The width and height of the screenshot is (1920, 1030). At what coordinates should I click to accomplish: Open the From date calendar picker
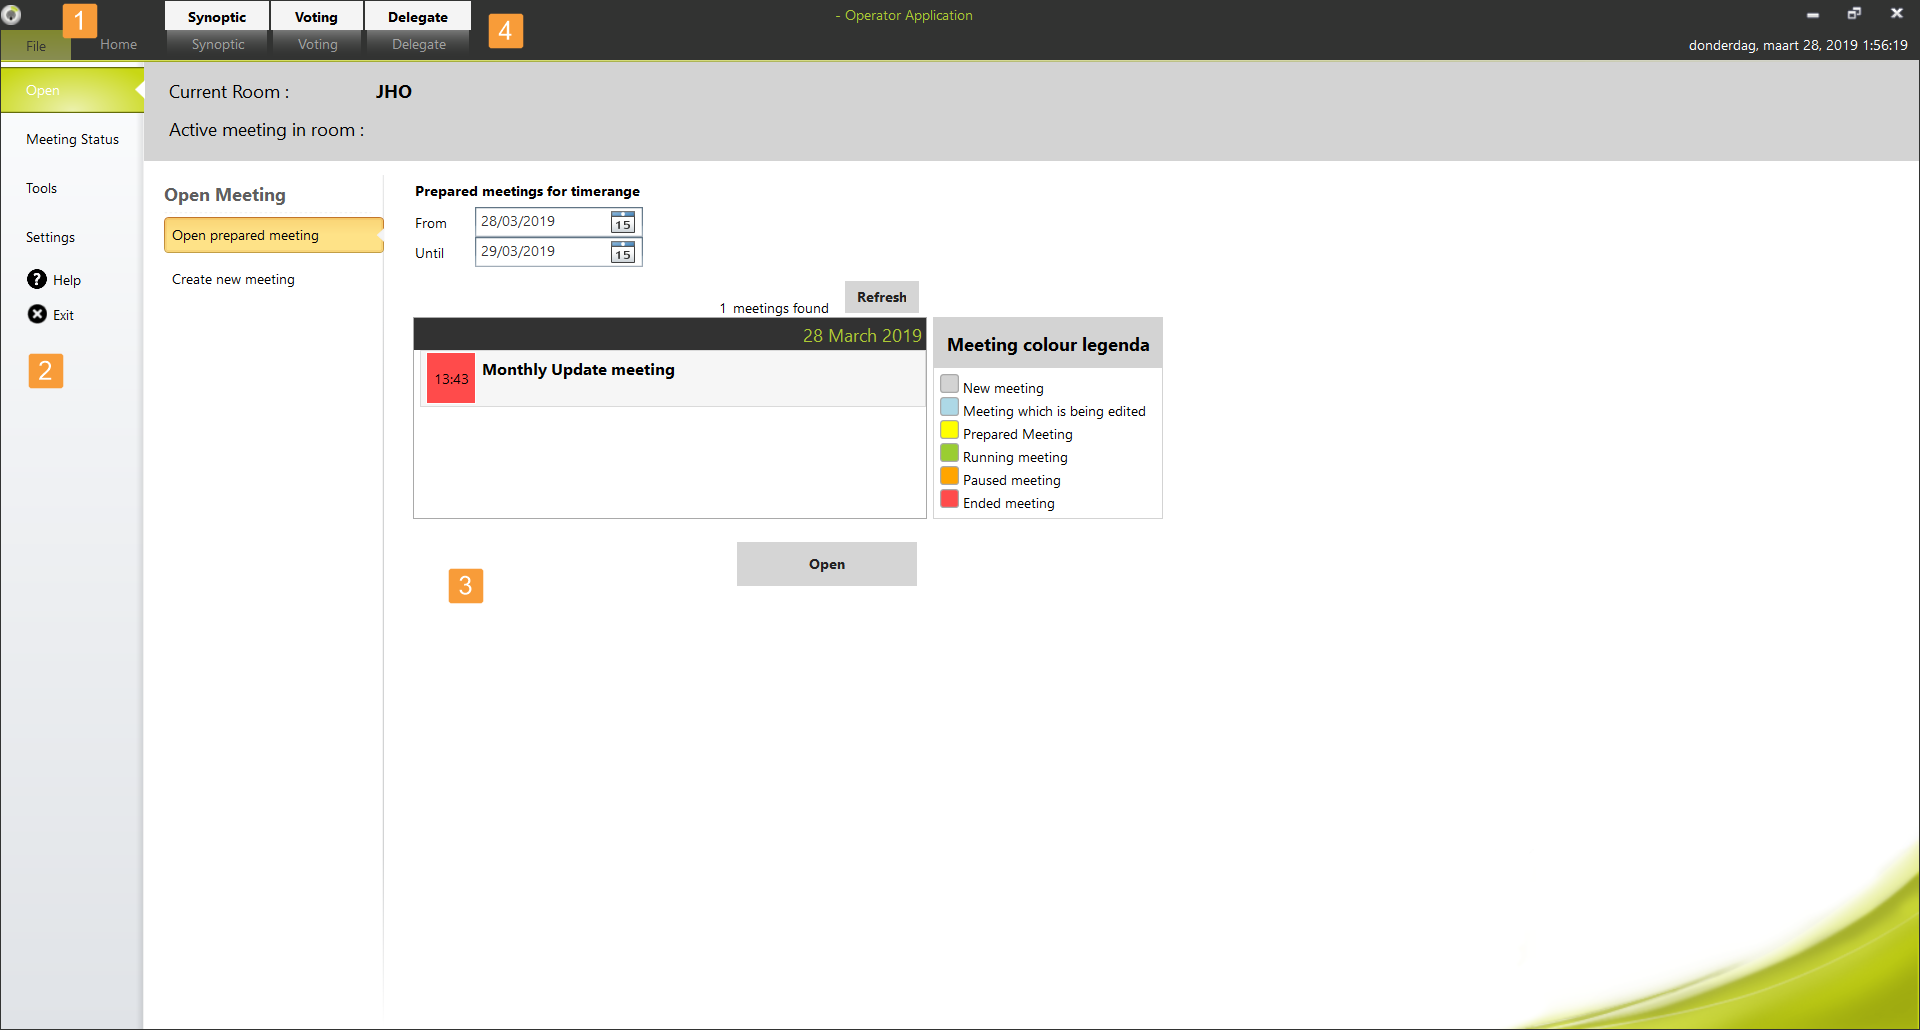click(x=623, y=222)
